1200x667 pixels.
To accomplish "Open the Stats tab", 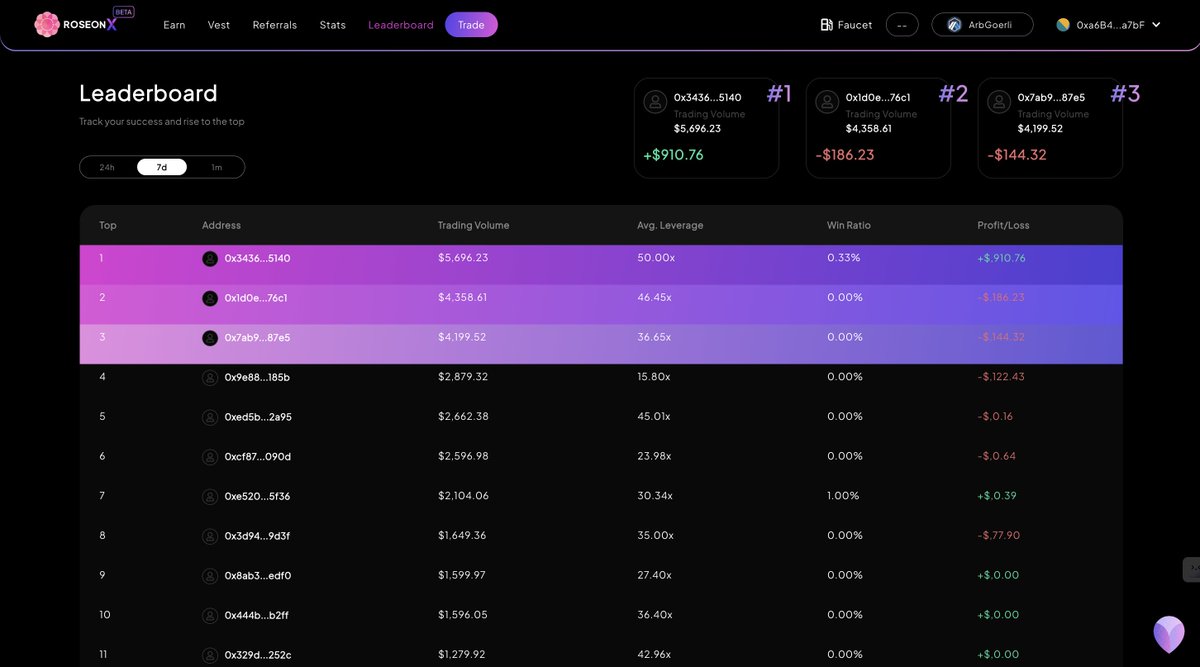I will pos(332,24).
